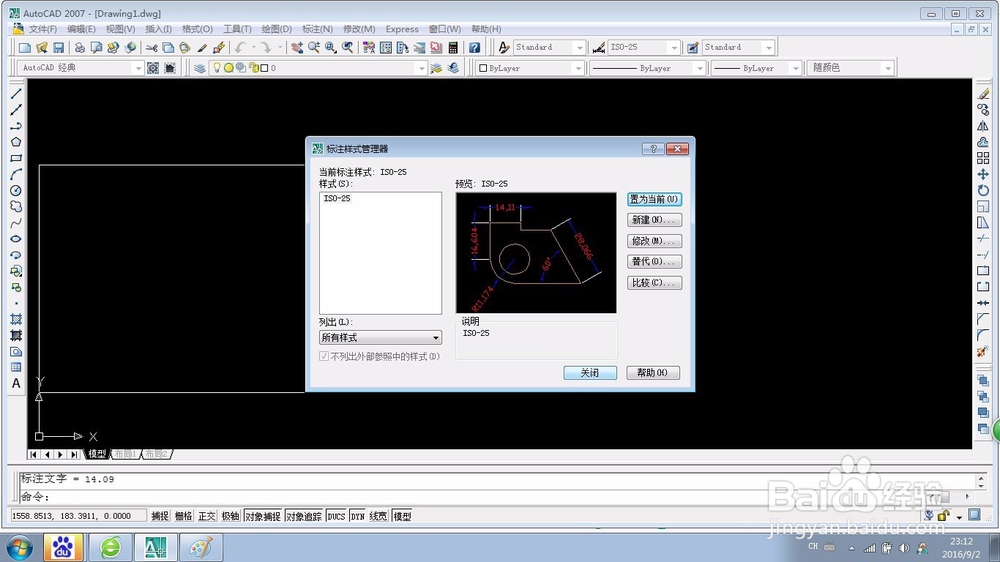Select the Erase tool in modify toolbar
Screen dimensions: 1000x562
(983, 94)
